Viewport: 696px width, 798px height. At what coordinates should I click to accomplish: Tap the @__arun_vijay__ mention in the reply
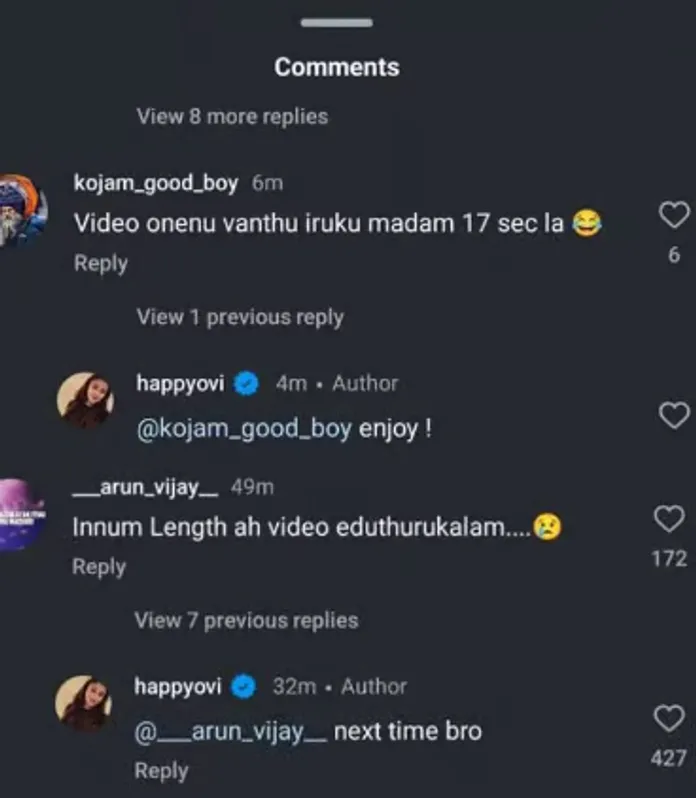pyautogui.click(x=230, y=732)
